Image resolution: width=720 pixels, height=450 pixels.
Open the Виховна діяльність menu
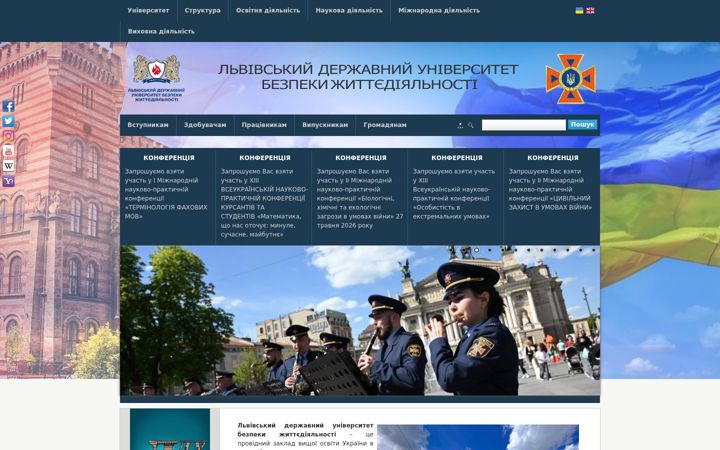[161, 32]
